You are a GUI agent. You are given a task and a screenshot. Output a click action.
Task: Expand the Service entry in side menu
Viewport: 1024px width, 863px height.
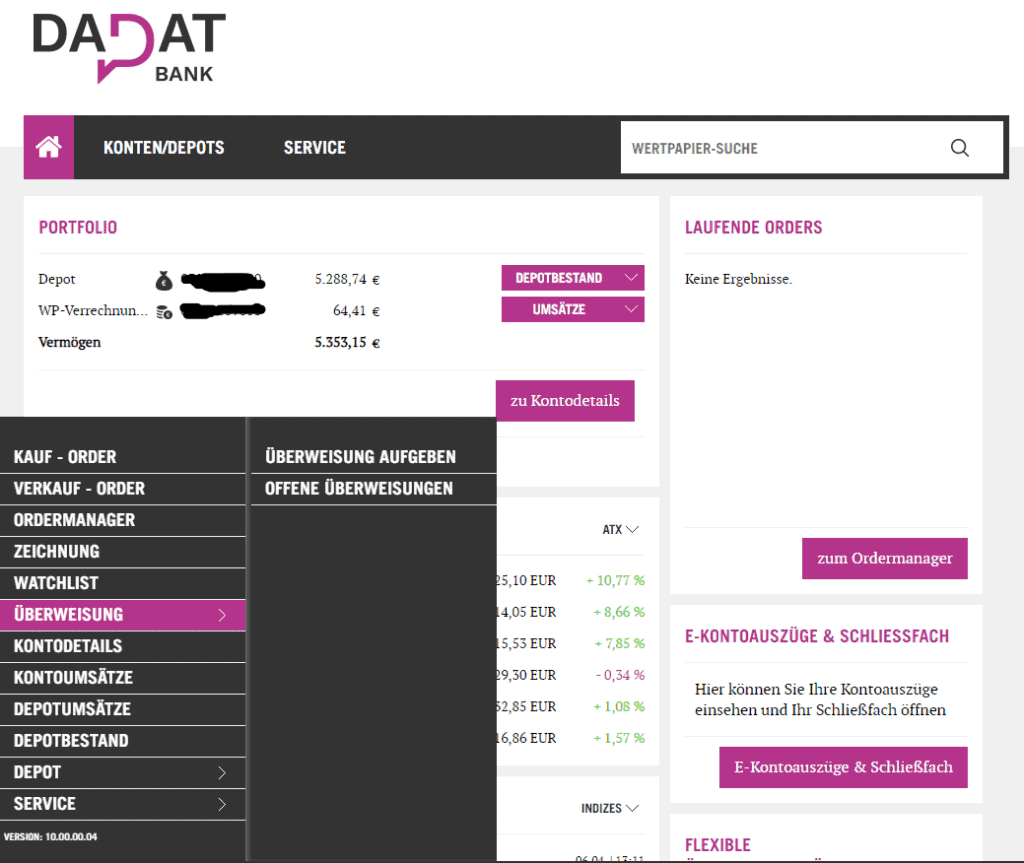(x=122, y=804)
